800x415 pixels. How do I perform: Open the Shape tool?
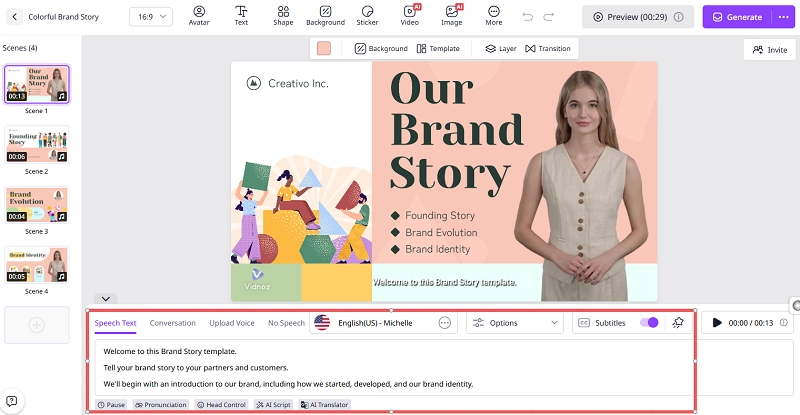click(283, 16)
